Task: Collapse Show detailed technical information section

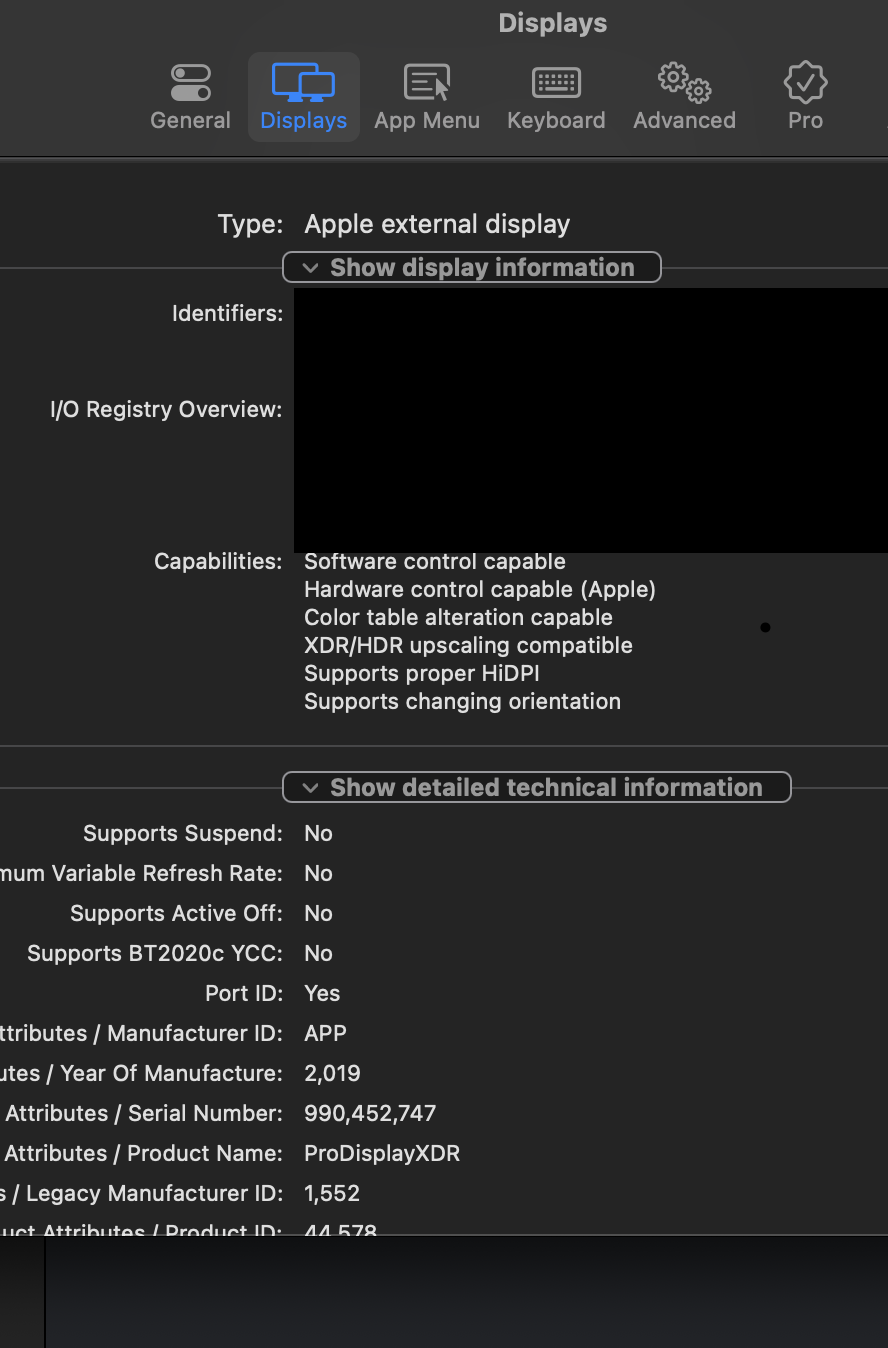Action: [x=537, y=787]
